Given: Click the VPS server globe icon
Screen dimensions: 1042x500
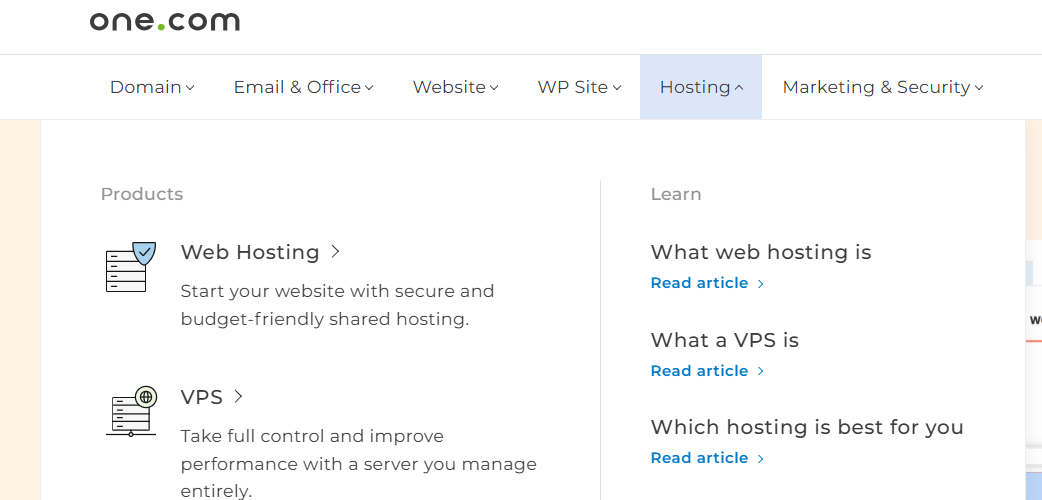Looking at the screenshot, I should point(131,412).
